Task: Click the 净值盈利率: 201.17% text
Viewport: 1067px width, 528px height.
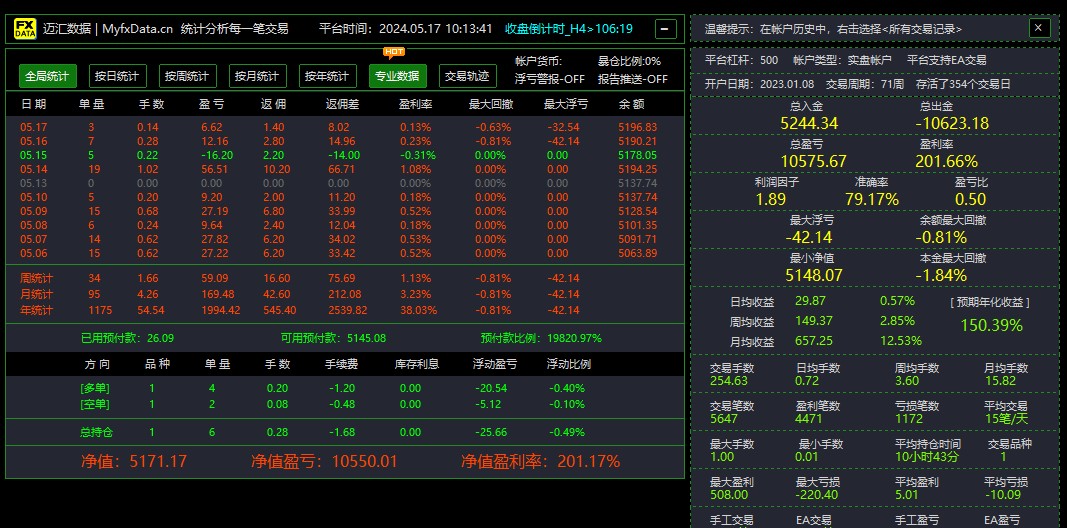Action: point(540,461)
